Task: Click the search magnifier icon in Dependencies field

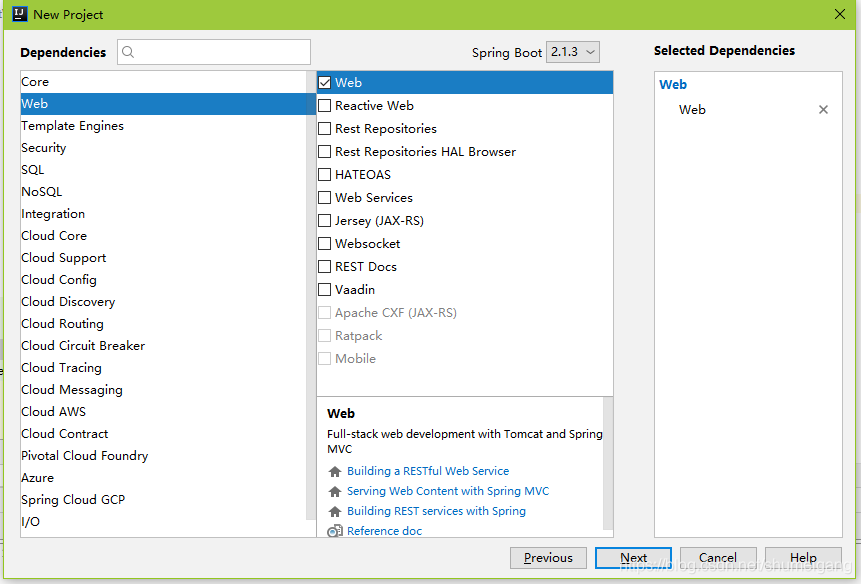Action: [128, 52]
